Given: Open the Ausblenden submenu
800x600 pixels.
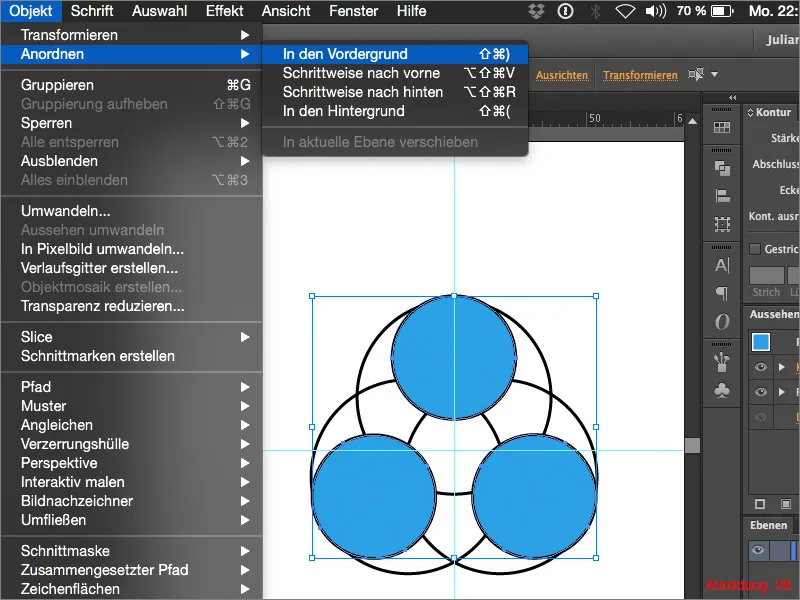Looking at the screenshot, I should point(132,161).
